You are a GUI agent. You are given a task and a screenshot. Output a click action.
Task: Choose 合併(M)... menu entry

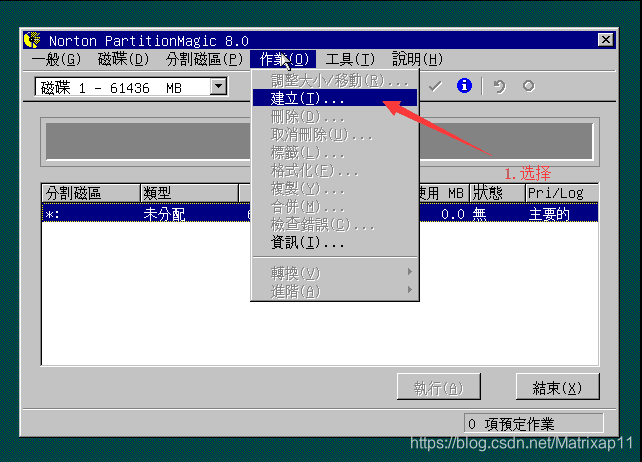click(335, 206)
